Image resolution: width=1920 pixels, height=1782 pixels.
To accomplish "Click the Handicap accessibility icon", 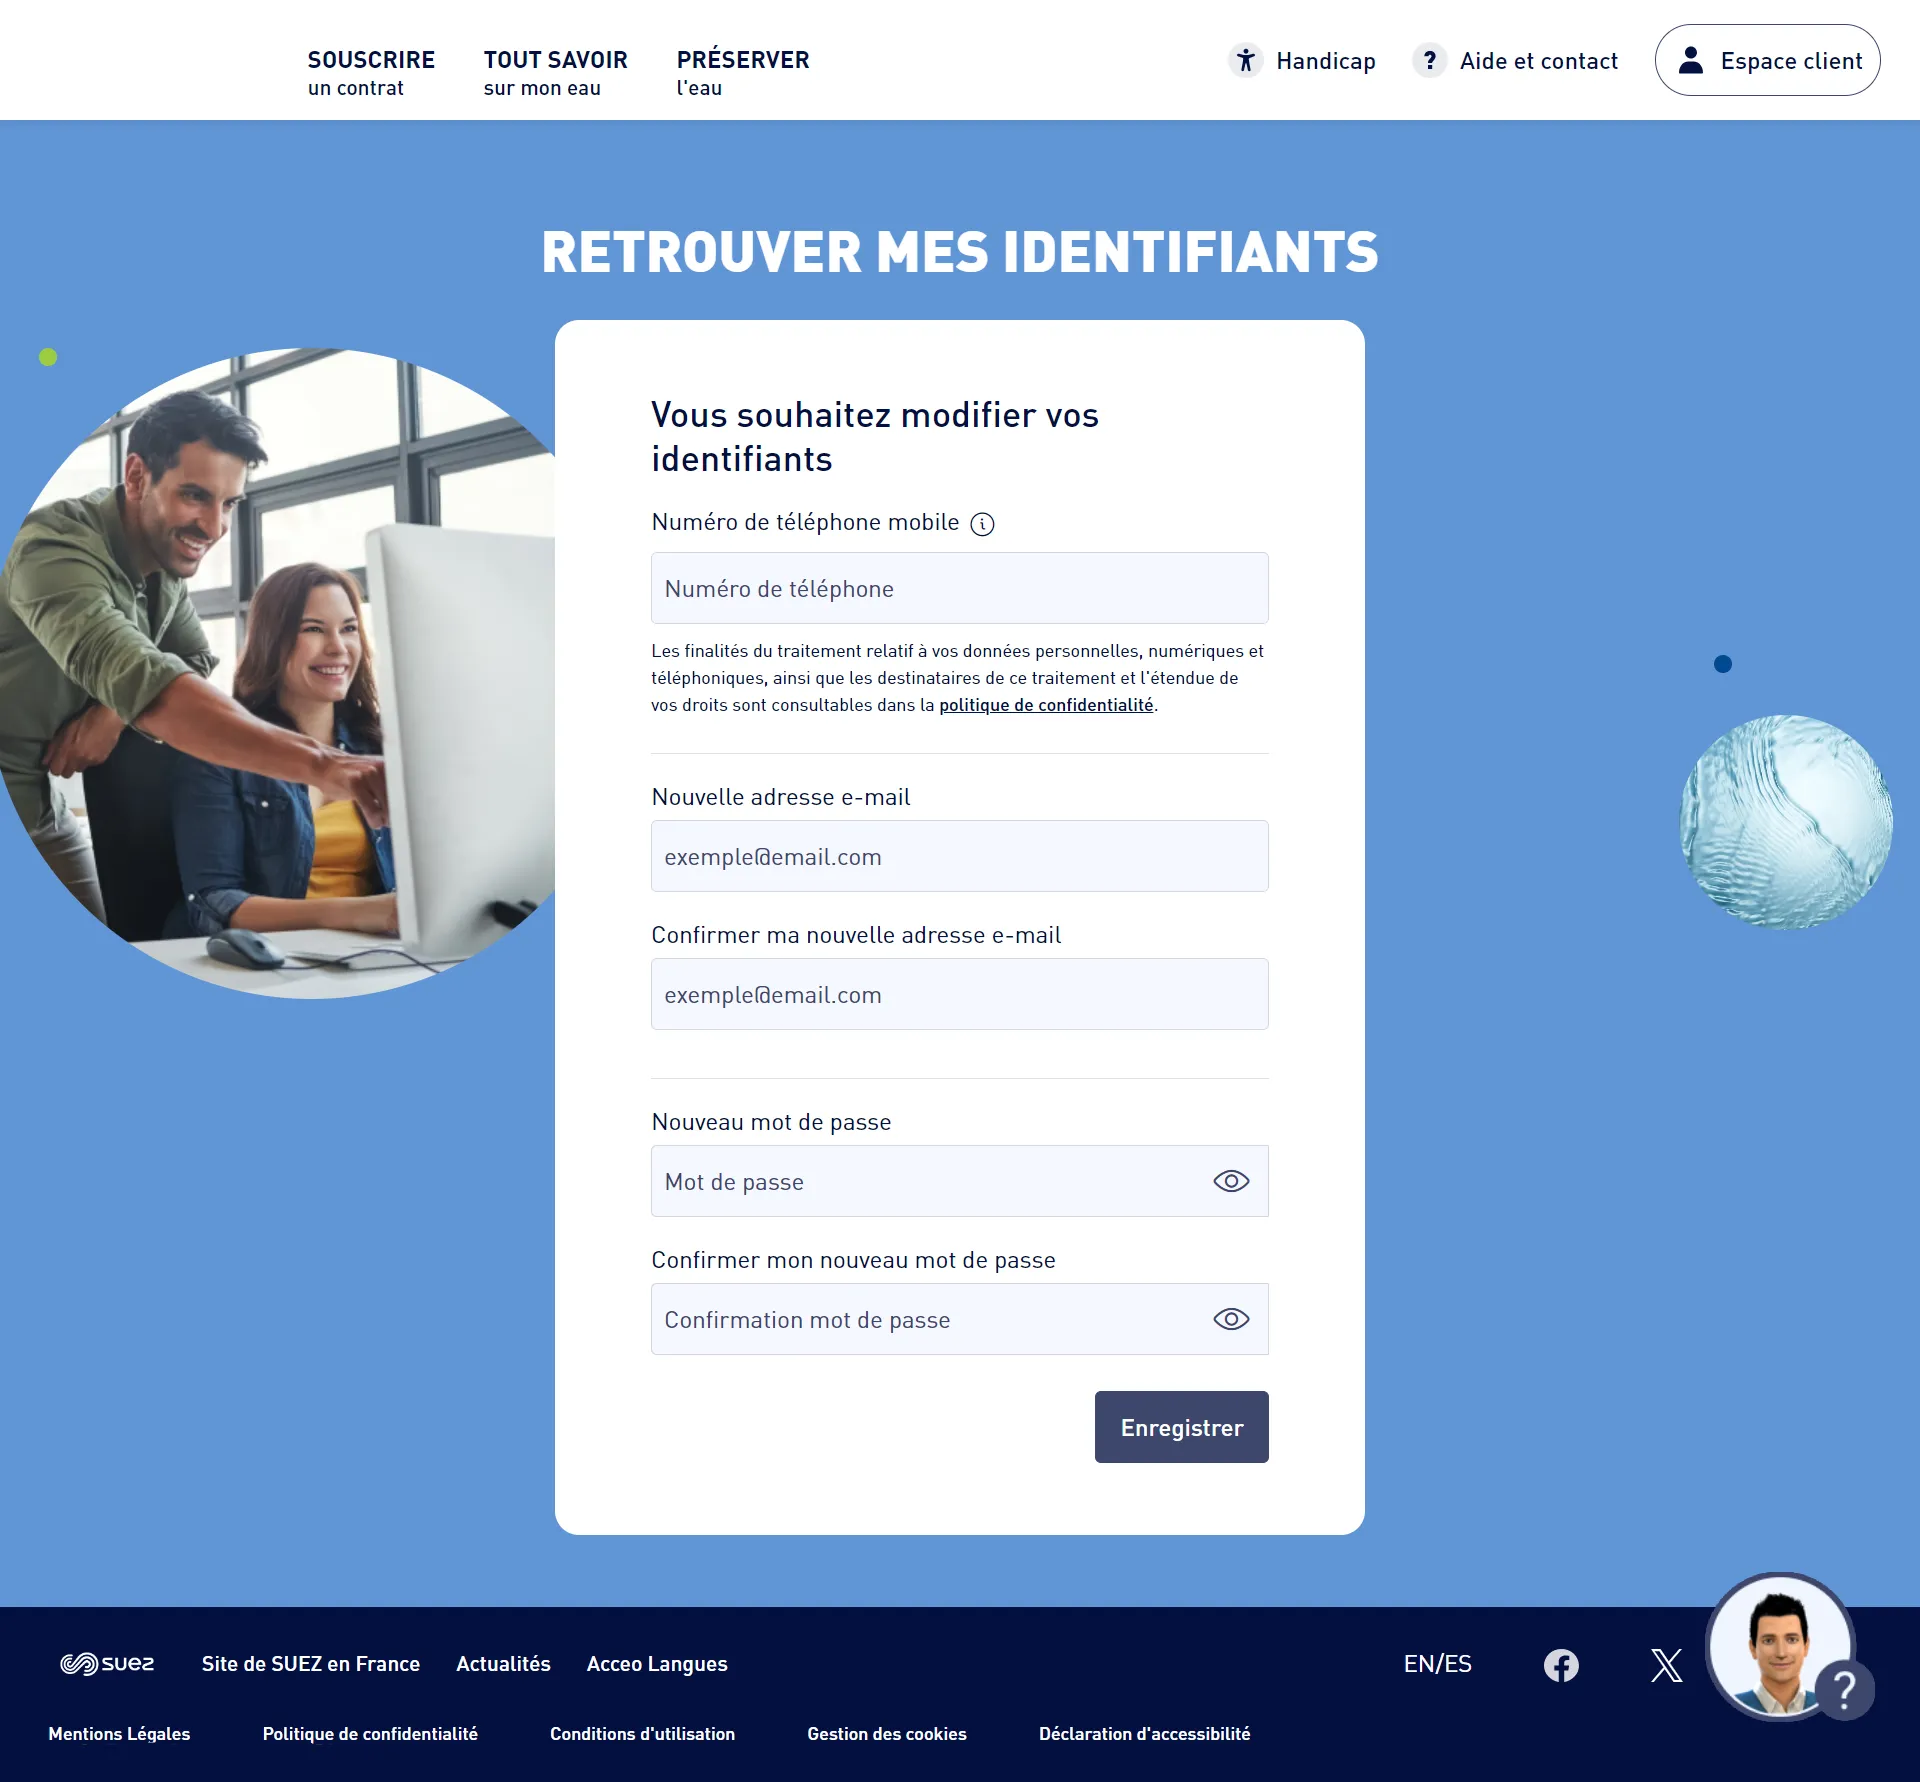I will click(1245, 61).
